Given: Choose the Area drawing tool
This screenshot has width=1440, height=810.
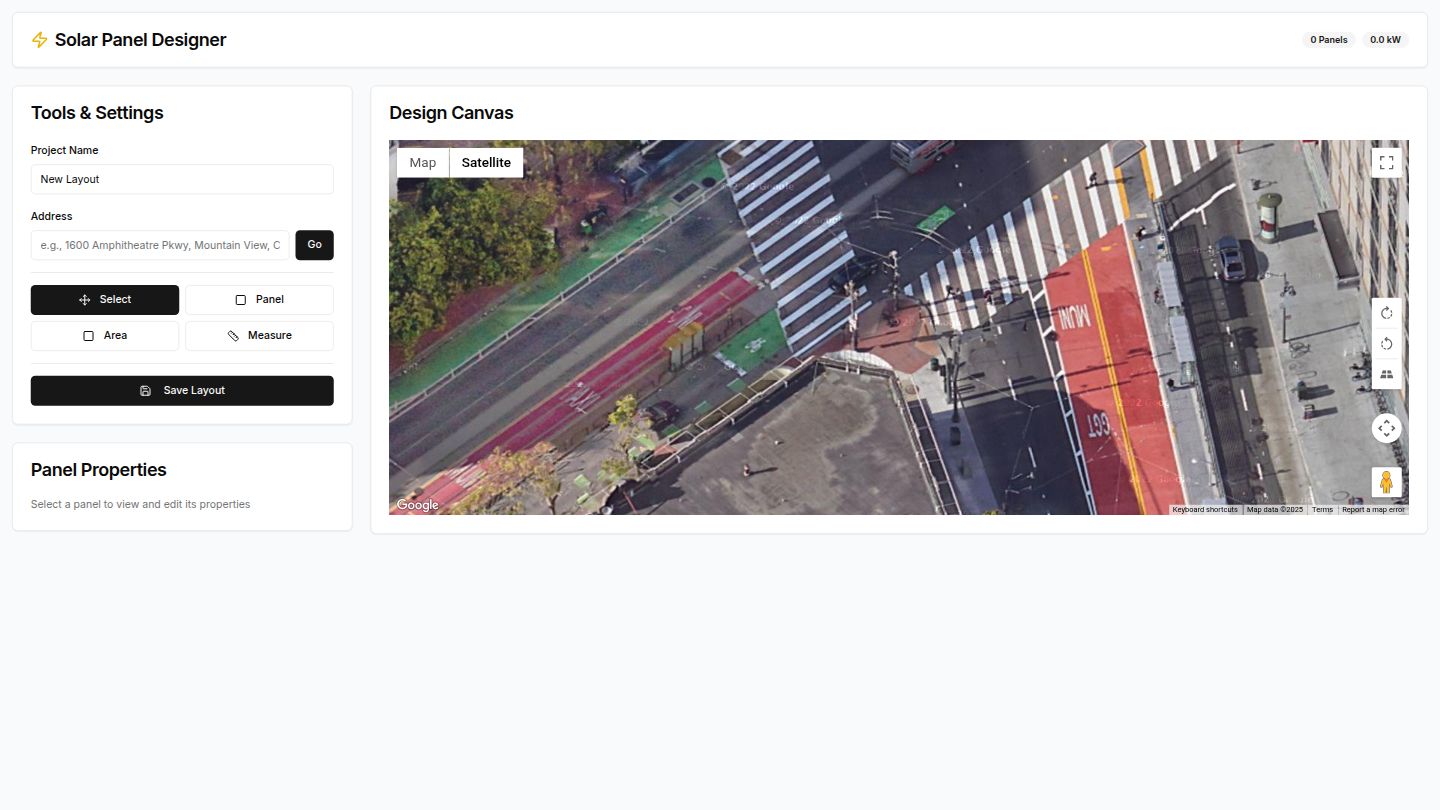Looking at the screenshot, I should point(105,336).
